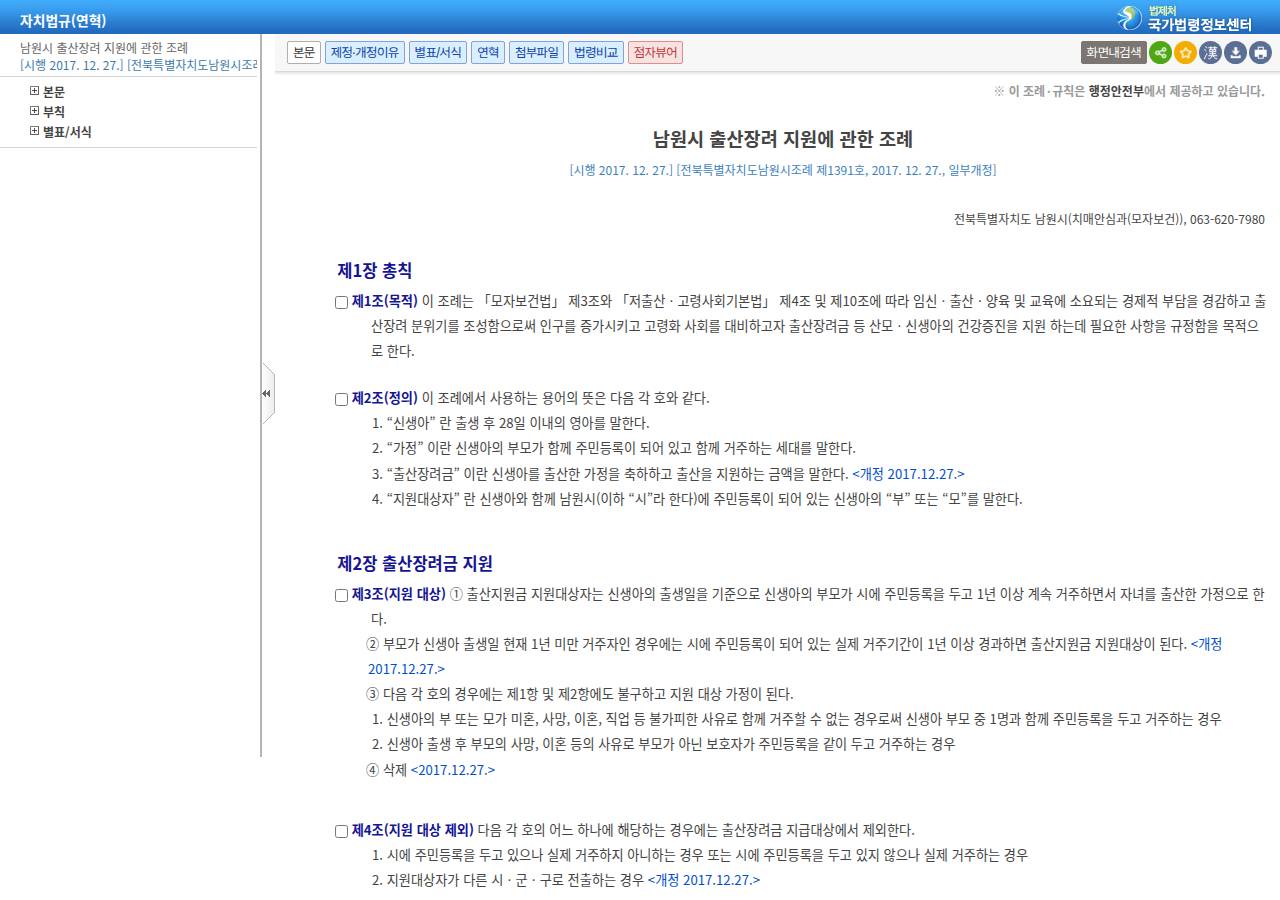The height and width of the screenshot is (900, 1280).
Task: Open the 법령비교 comparison tab
Action: (596, 52)
